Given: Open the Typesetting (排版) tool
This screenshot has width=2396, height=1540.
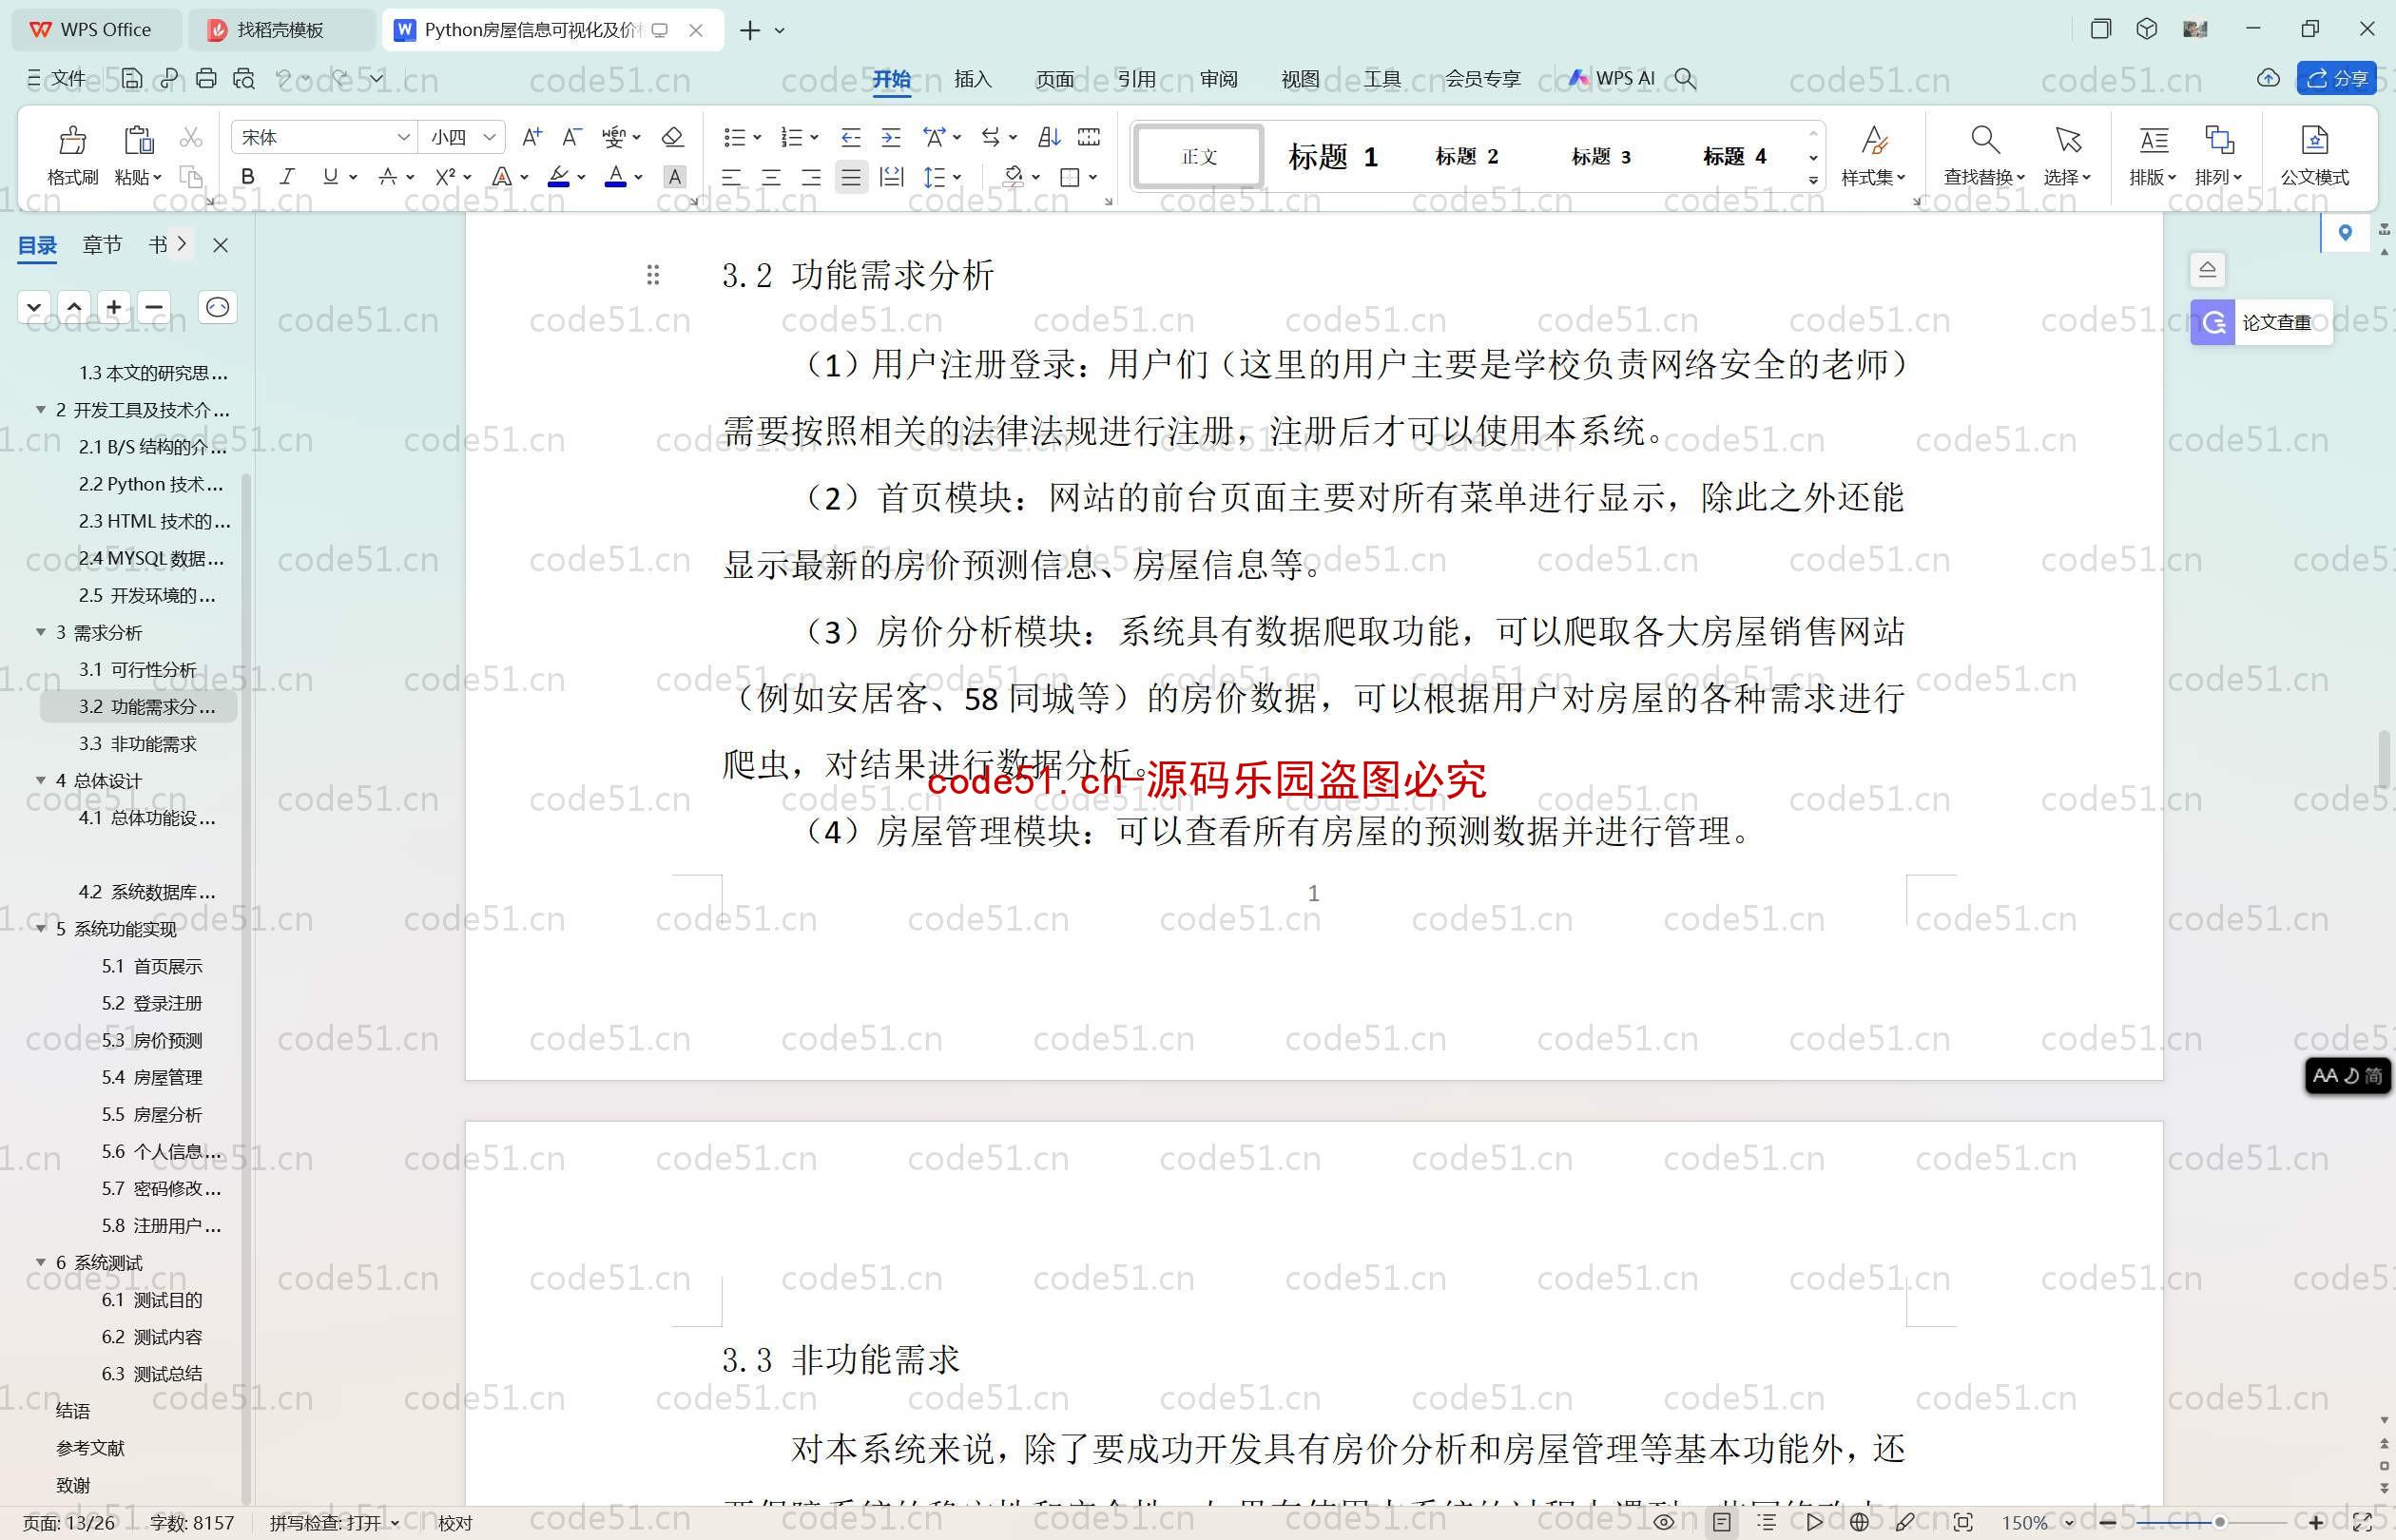Looking at the screenshot, I should (x=2153, y=155).
